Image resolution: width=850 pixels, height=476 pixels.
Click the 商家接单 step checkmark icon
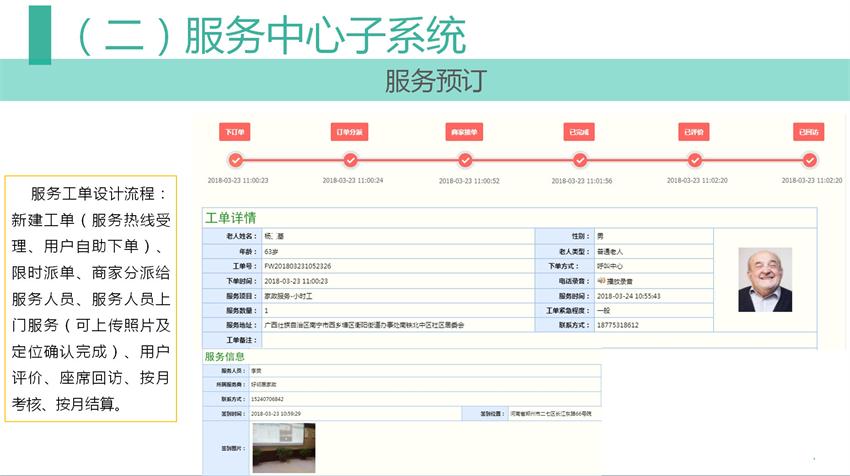click(x=465, y=160)
